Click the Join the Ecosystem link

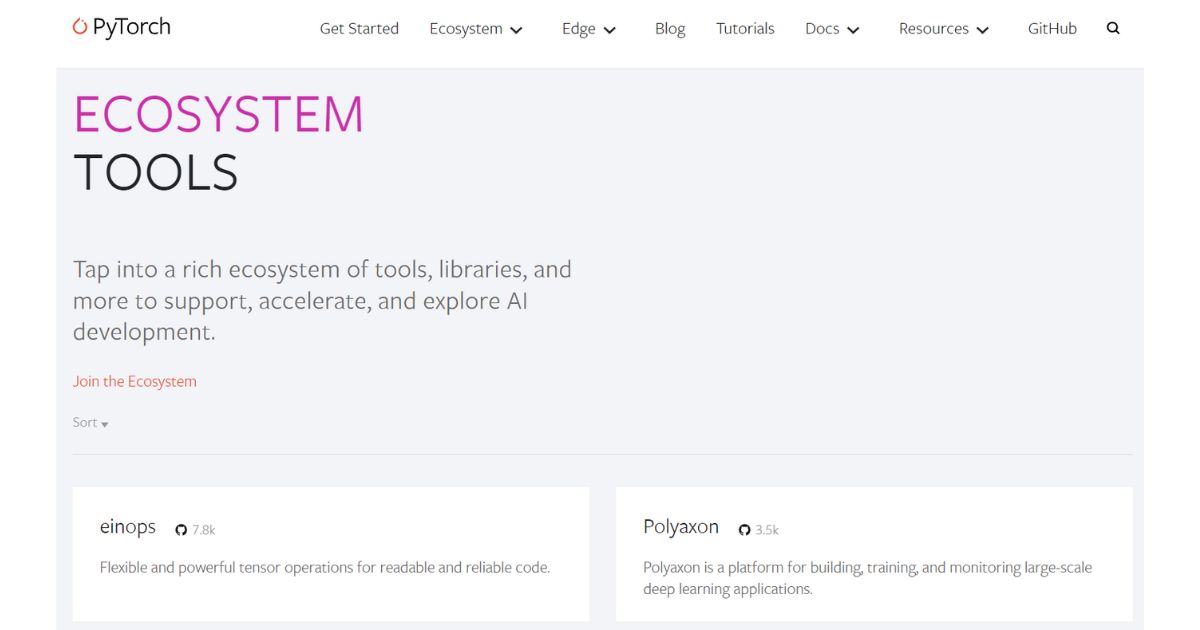coord(135,381)
